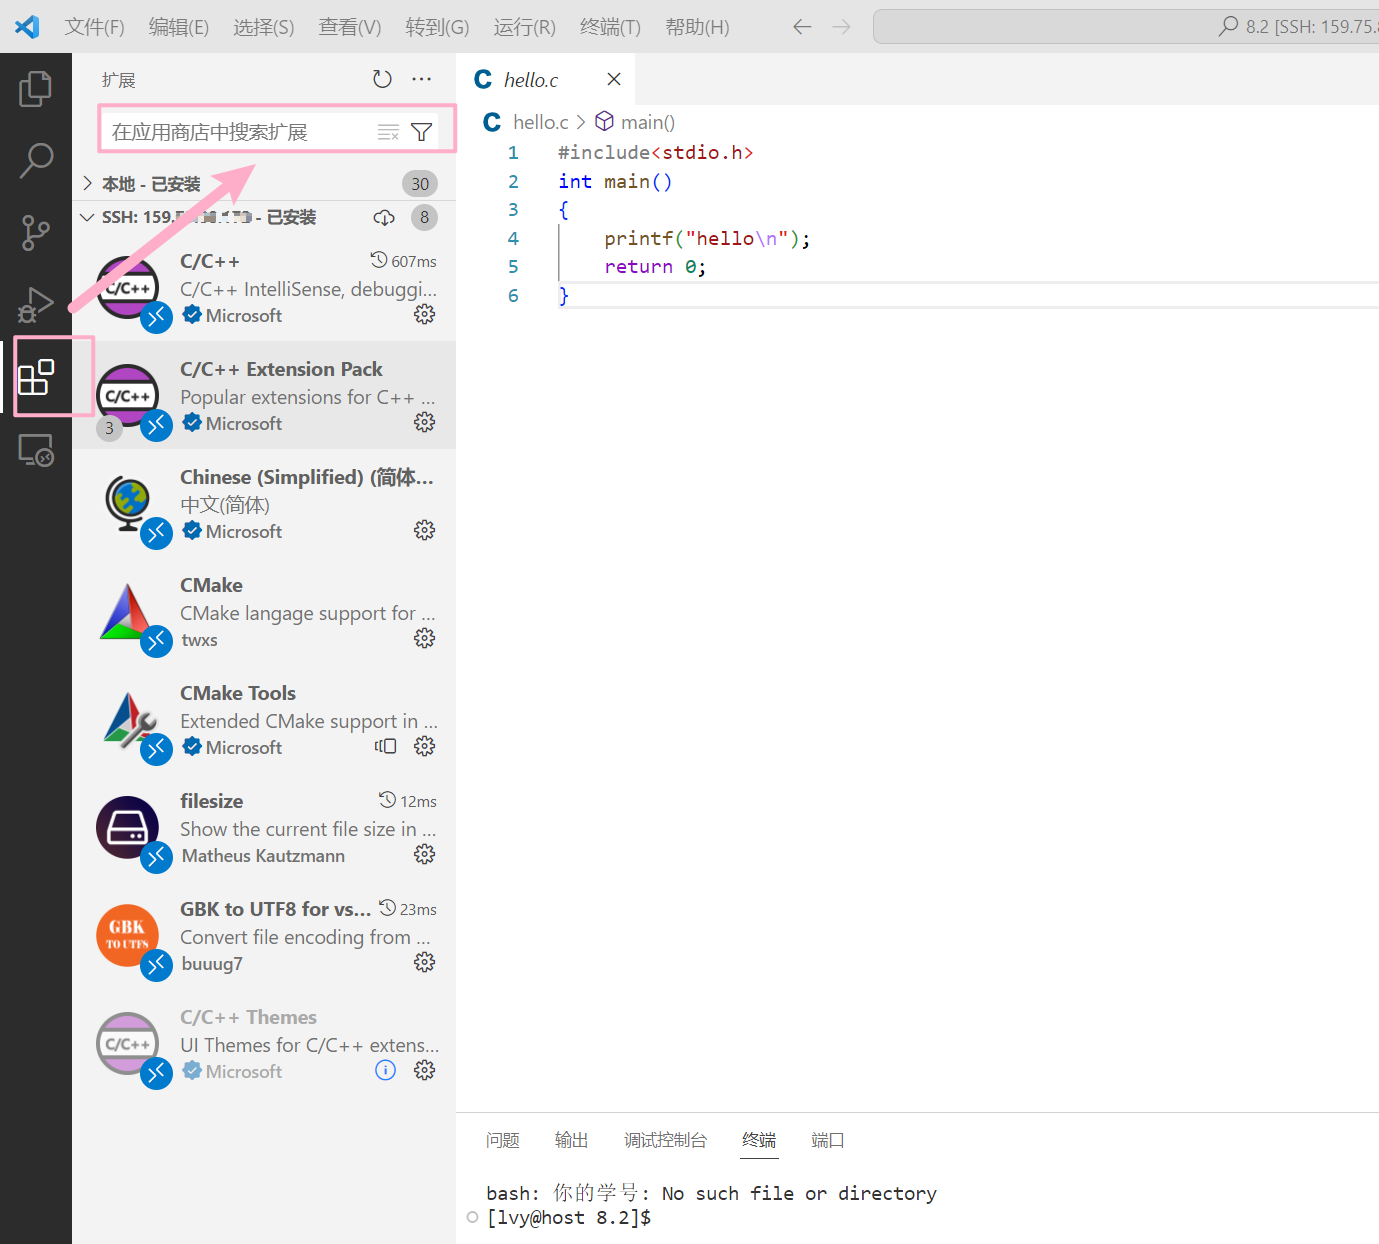Click the #include<stdio.h> line
This screenshot has height=1244, width=1379.
coord(655,152)
